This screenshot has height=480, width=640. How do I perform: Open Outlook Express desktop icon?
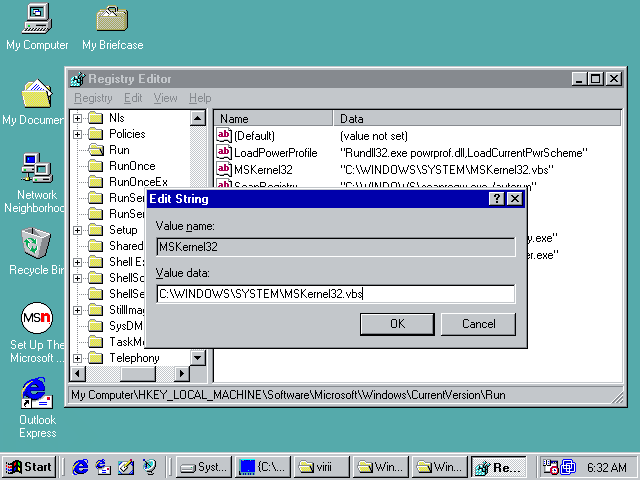click(37, 393)
